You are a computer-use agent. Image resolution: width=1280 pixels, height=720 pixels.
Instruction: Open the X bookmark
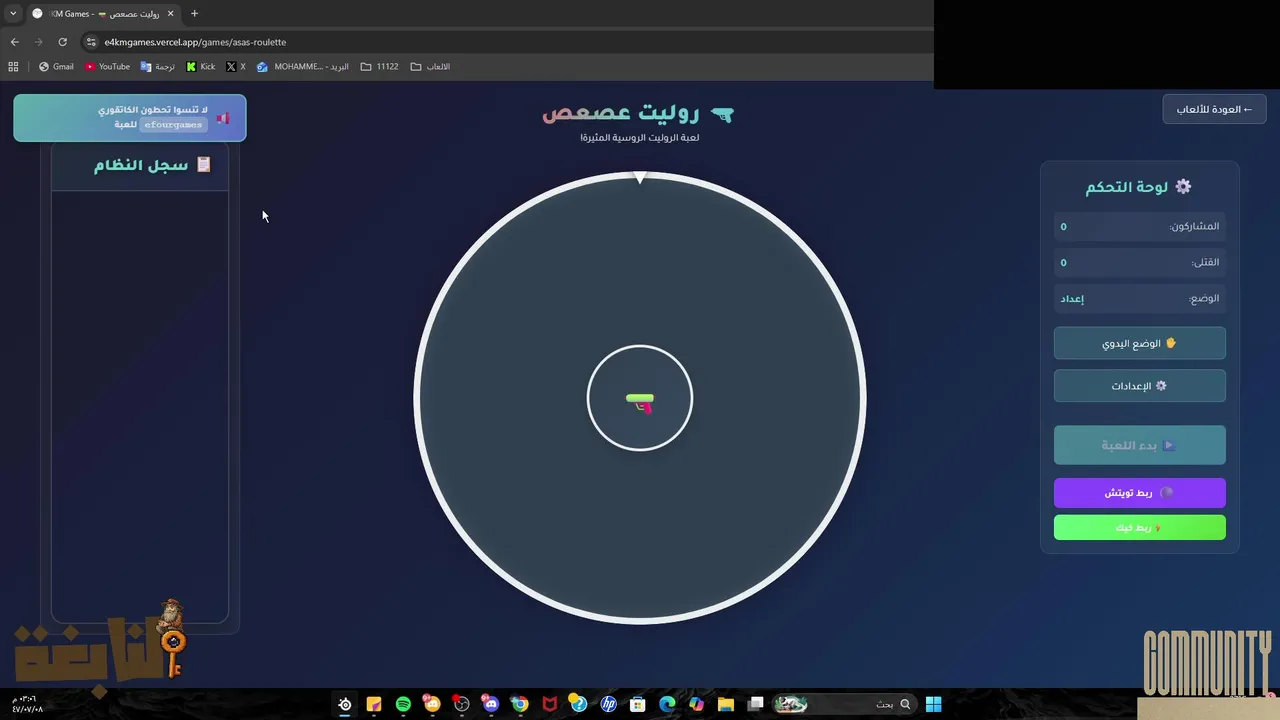(x=236, y=67)
